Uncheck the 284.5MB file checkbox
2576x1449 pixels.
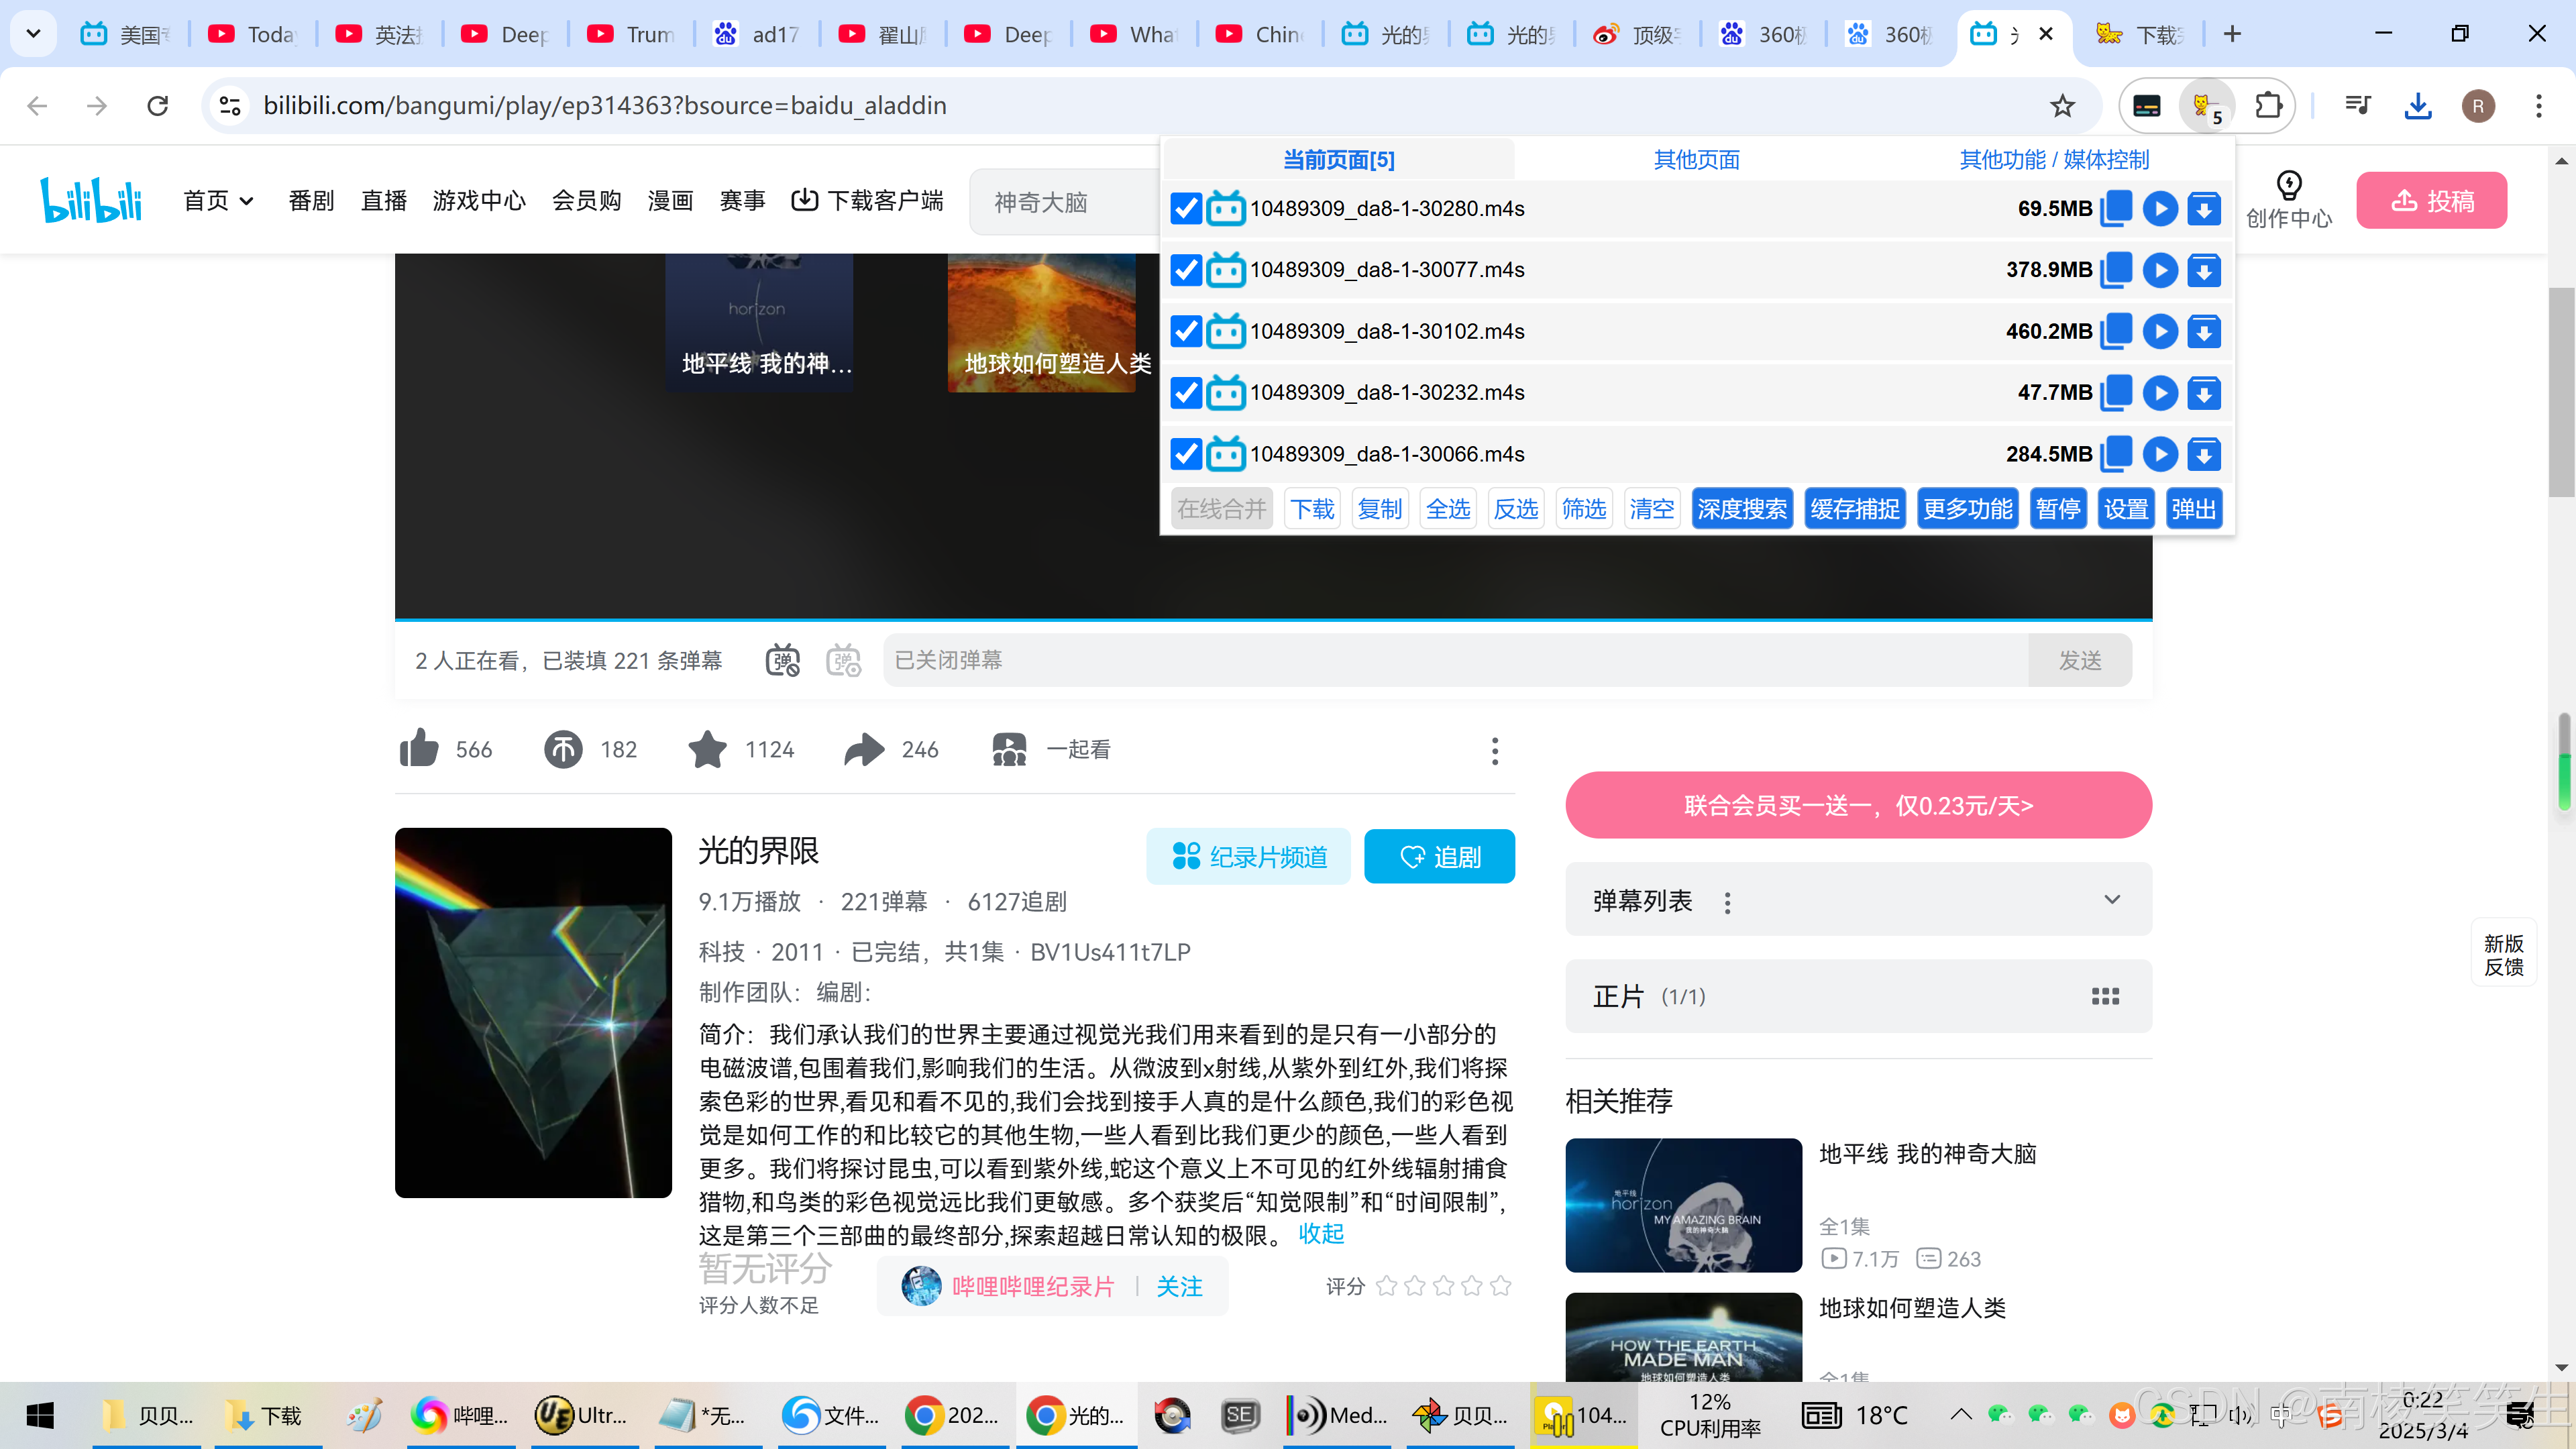1186,454
